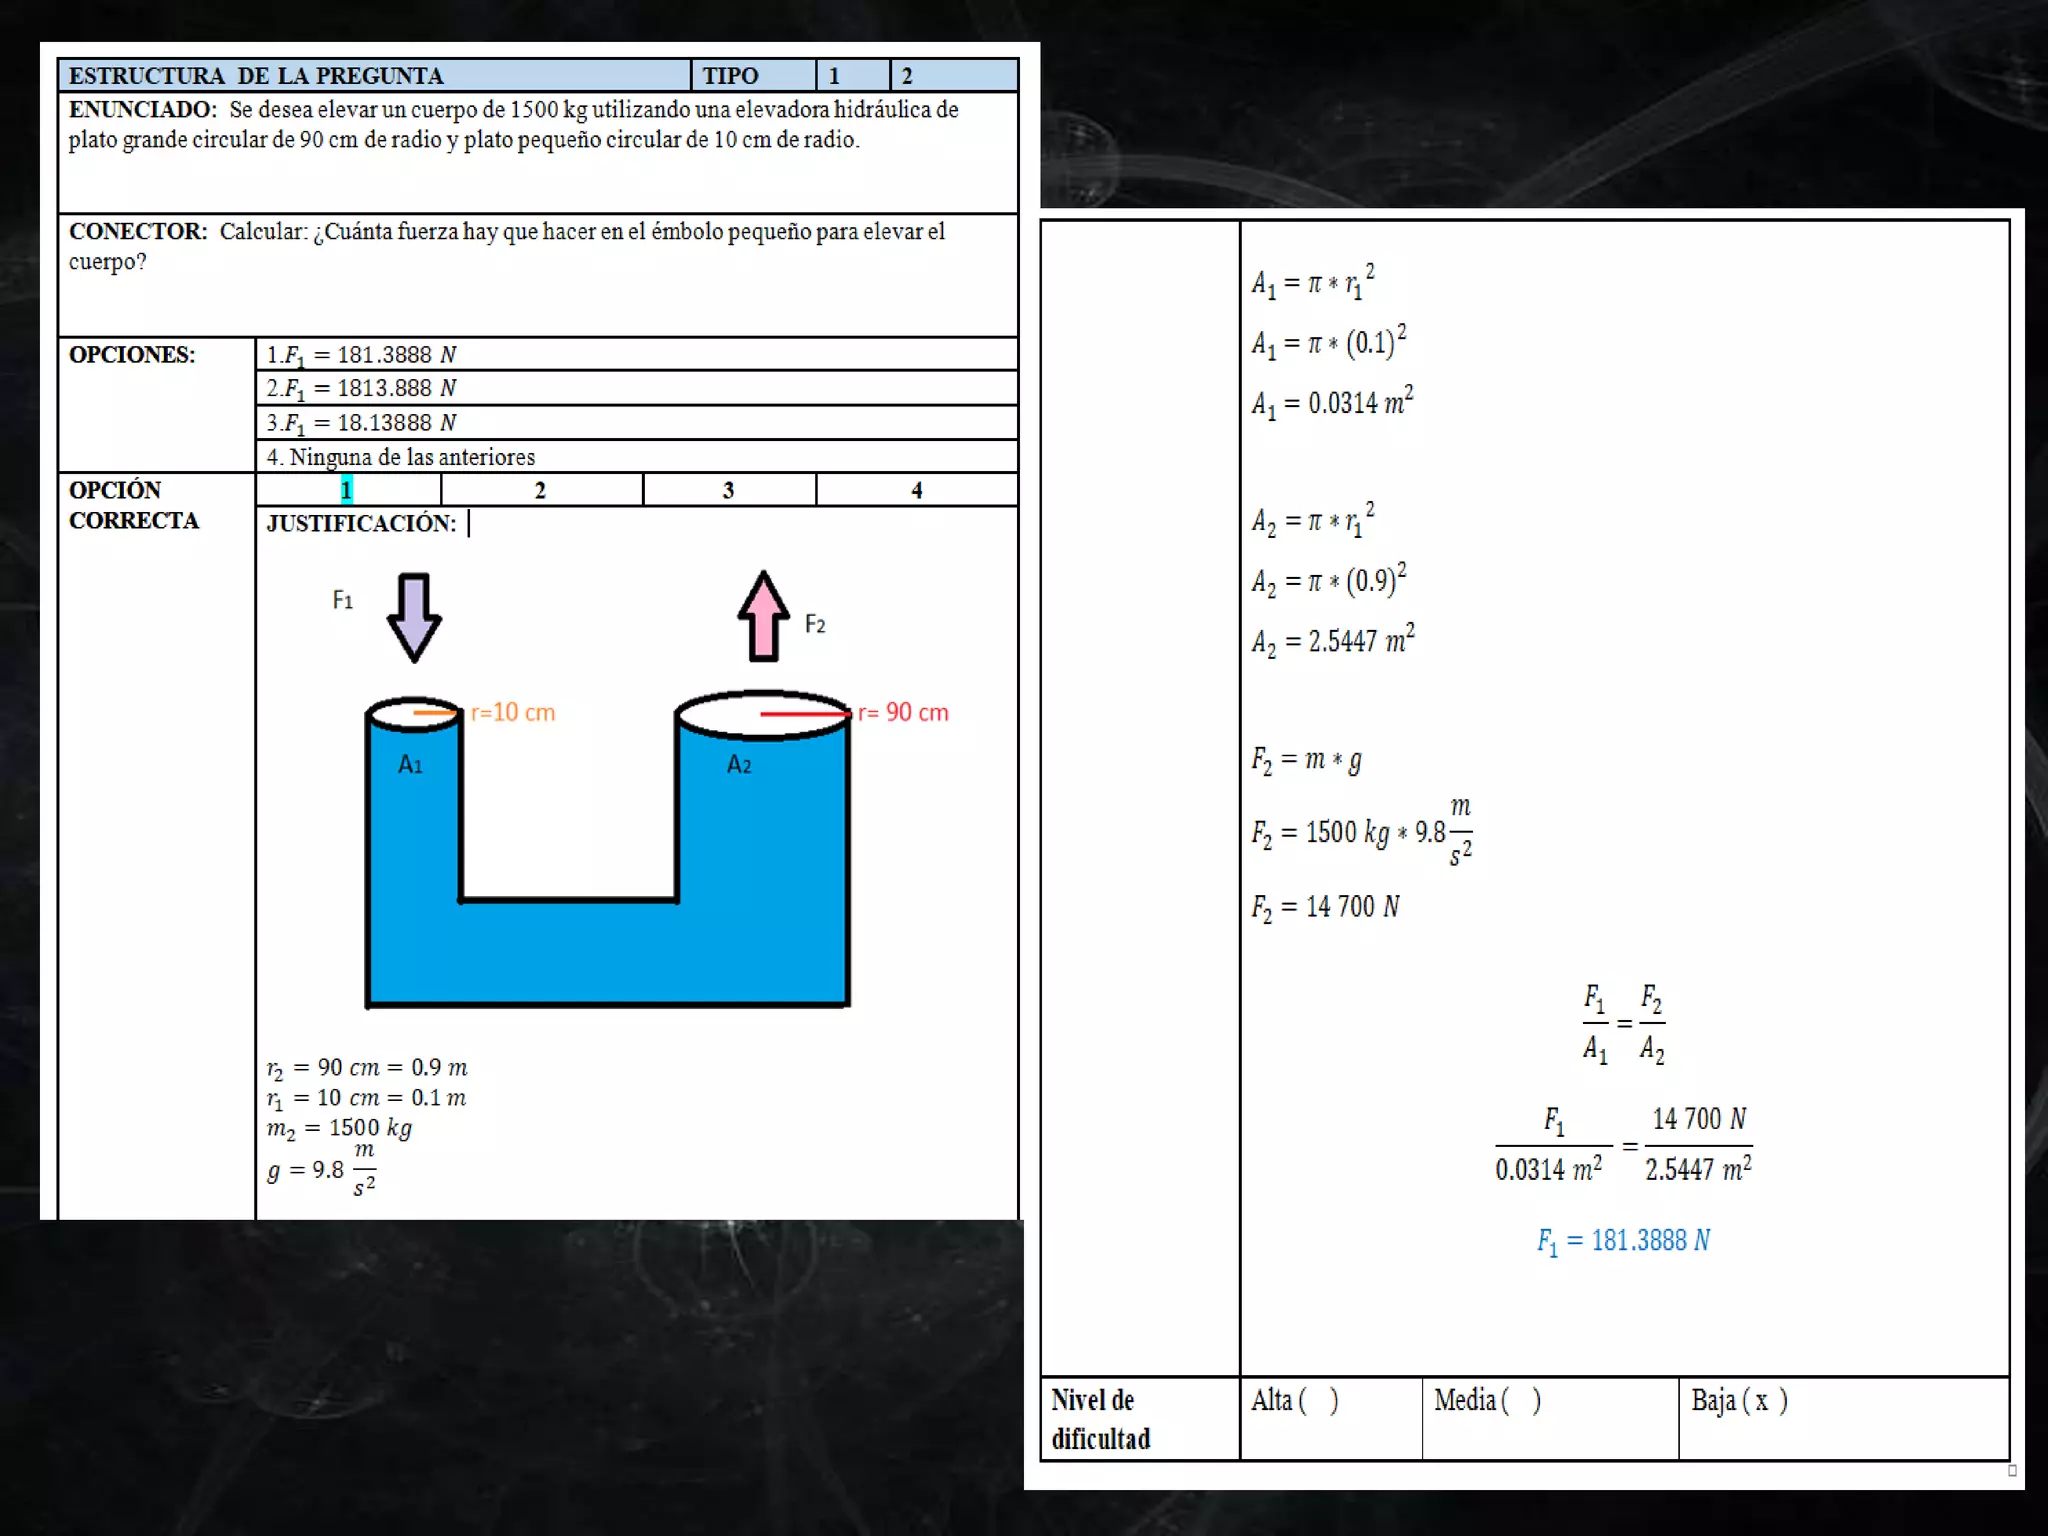
Task: Click the orange r=10 cm label
Action: click(512, 713)
